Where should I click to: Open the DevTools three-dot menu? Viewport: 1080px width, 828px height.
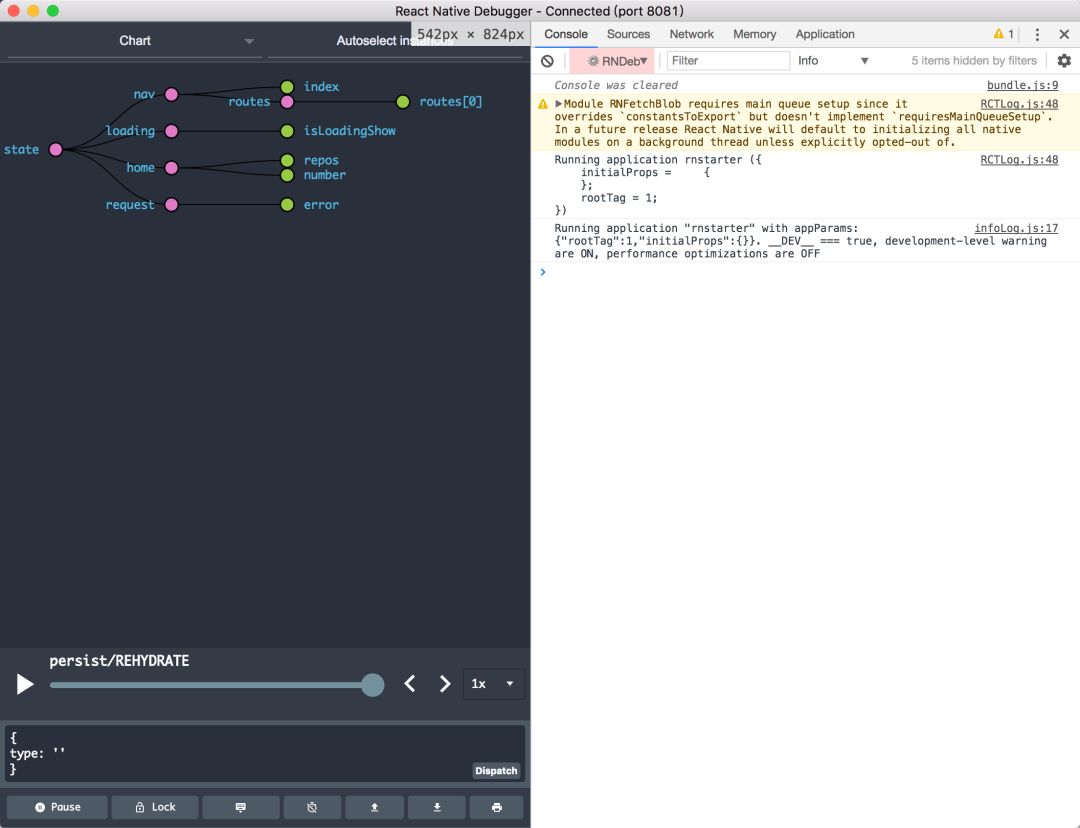pos(1037,34)
